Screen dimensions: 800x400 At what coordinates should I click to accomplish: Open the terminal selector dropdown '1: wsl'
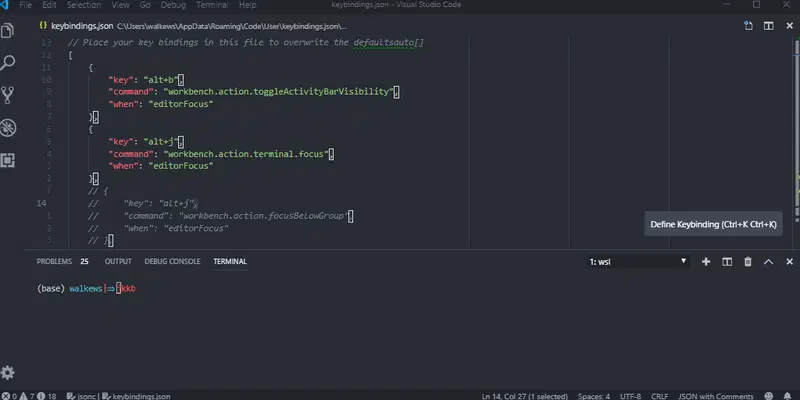pos(637,262)
